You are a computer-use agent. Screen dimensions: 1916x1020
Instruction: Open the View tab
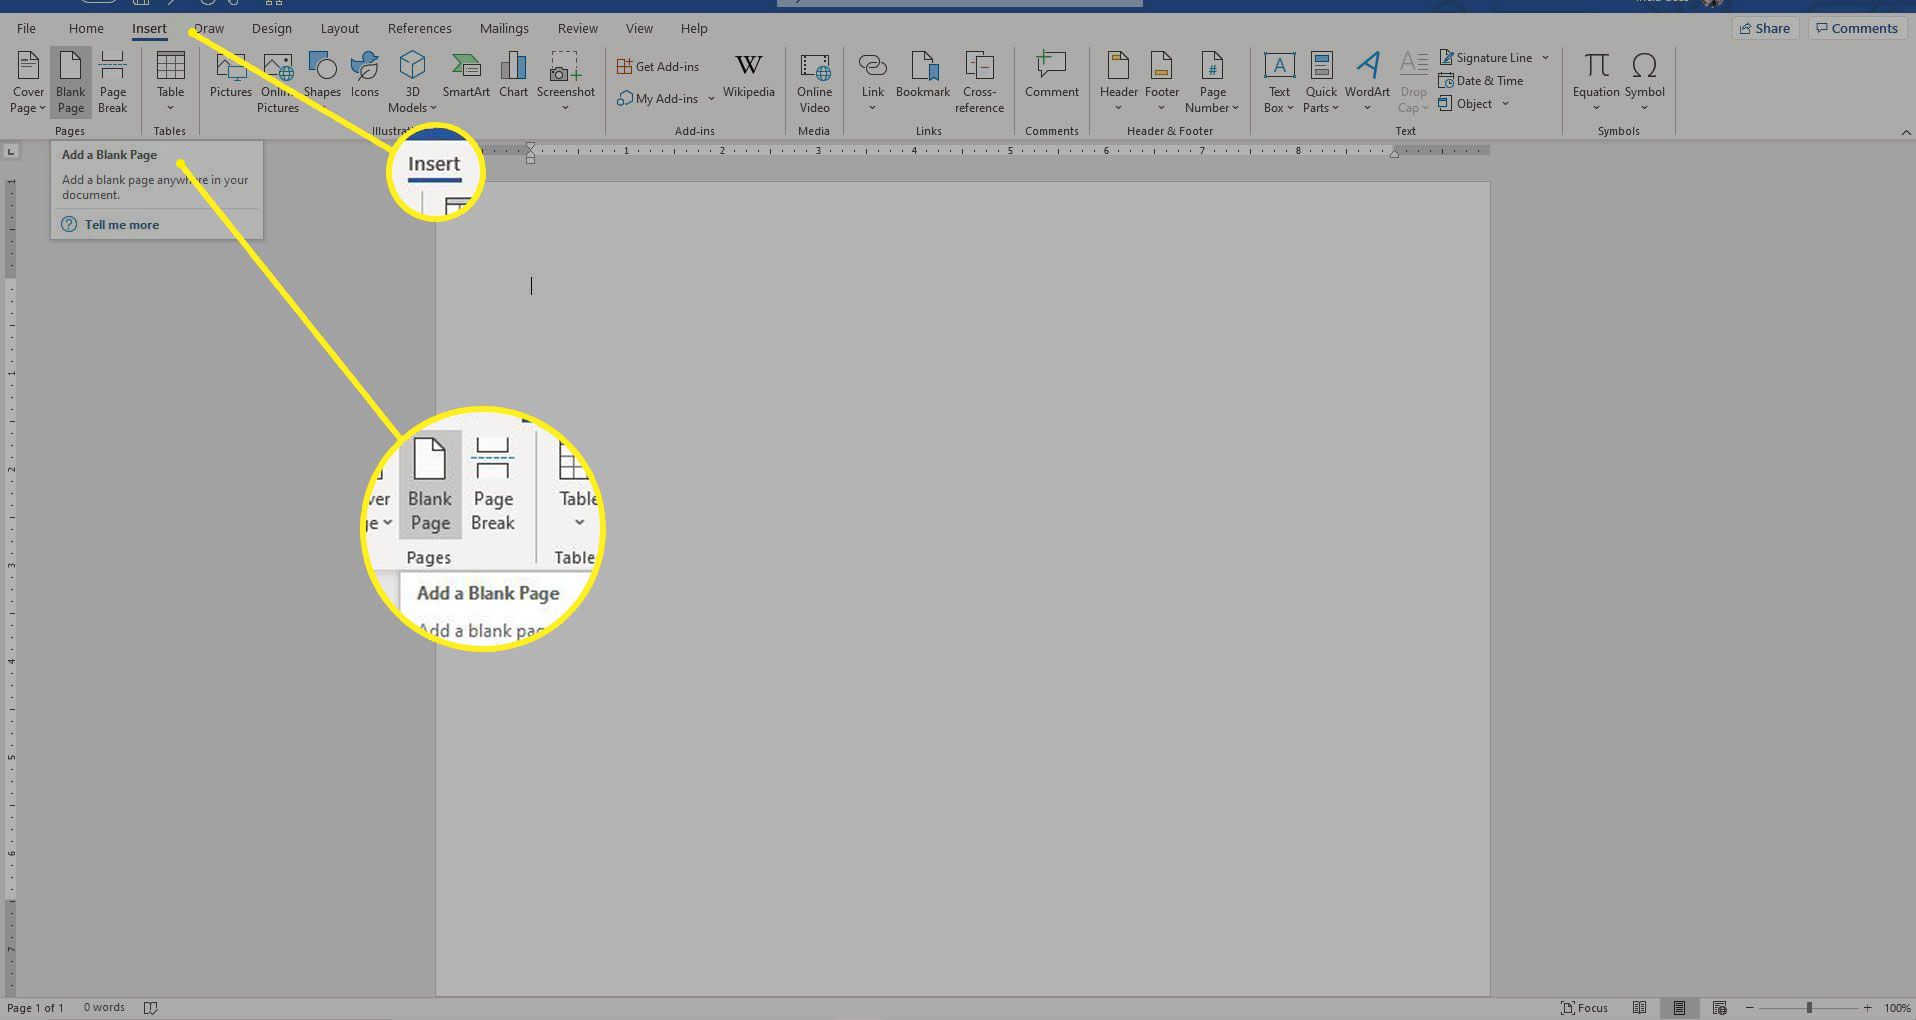[639, 28]
